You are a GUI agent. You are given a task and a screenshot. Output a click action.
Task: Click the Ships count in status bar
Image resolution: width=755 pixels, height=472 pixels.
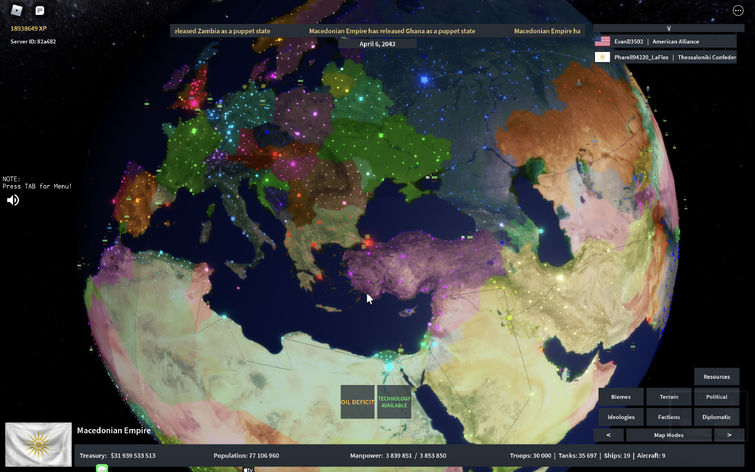(616, 456)
